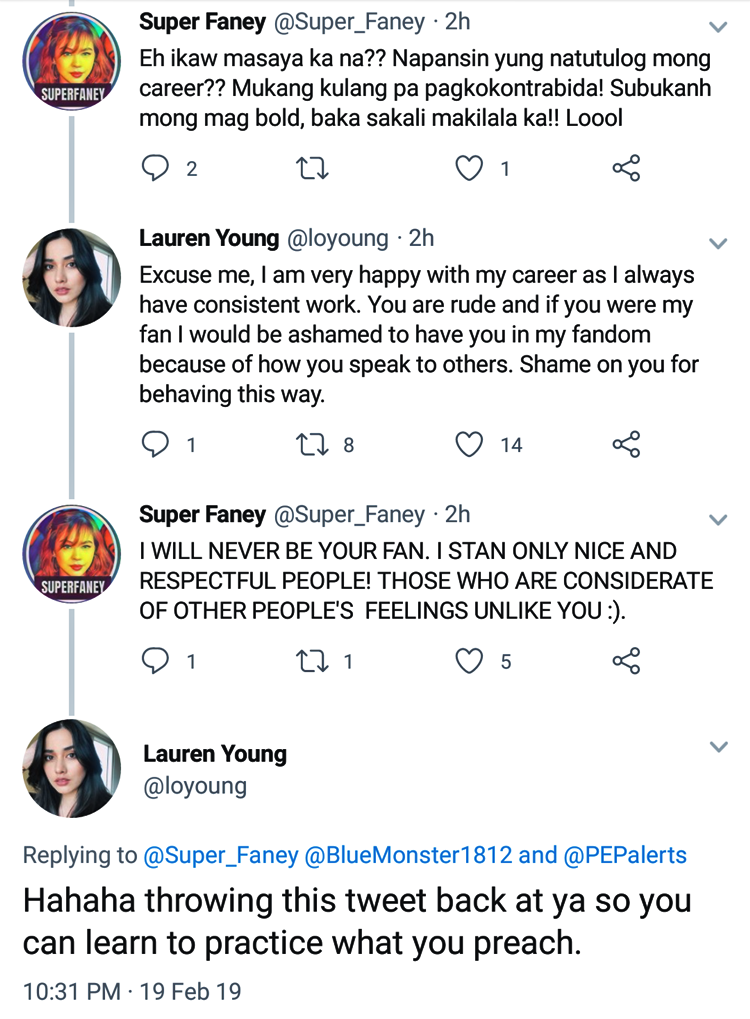
Task: Open the @PEPalerts mention link
Action: tap(625, 855)
